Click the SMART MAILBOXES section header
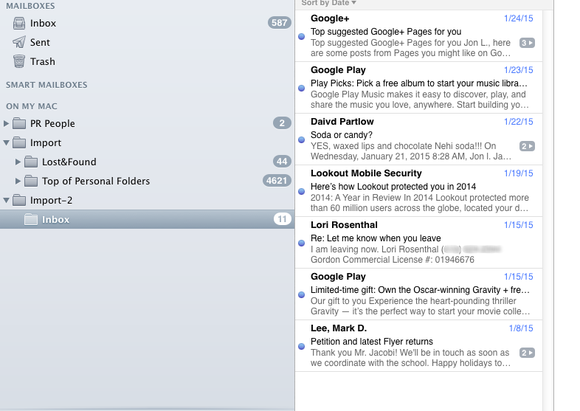 click(x=47, y=85)
